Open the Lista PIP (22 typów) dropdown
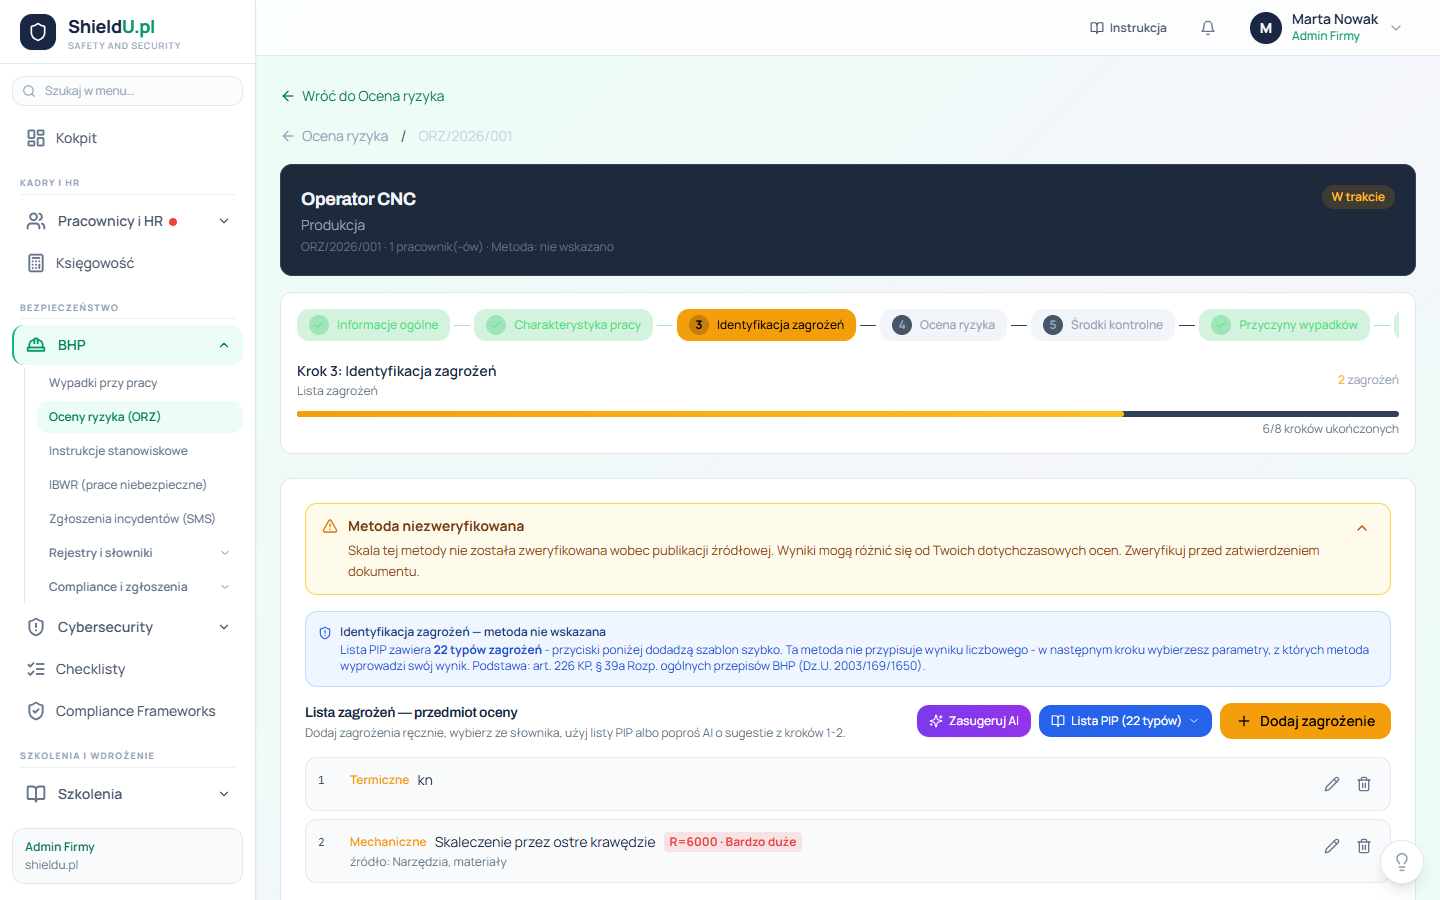This screenshot has width=1440, height=900. [x=1125, y=721]
